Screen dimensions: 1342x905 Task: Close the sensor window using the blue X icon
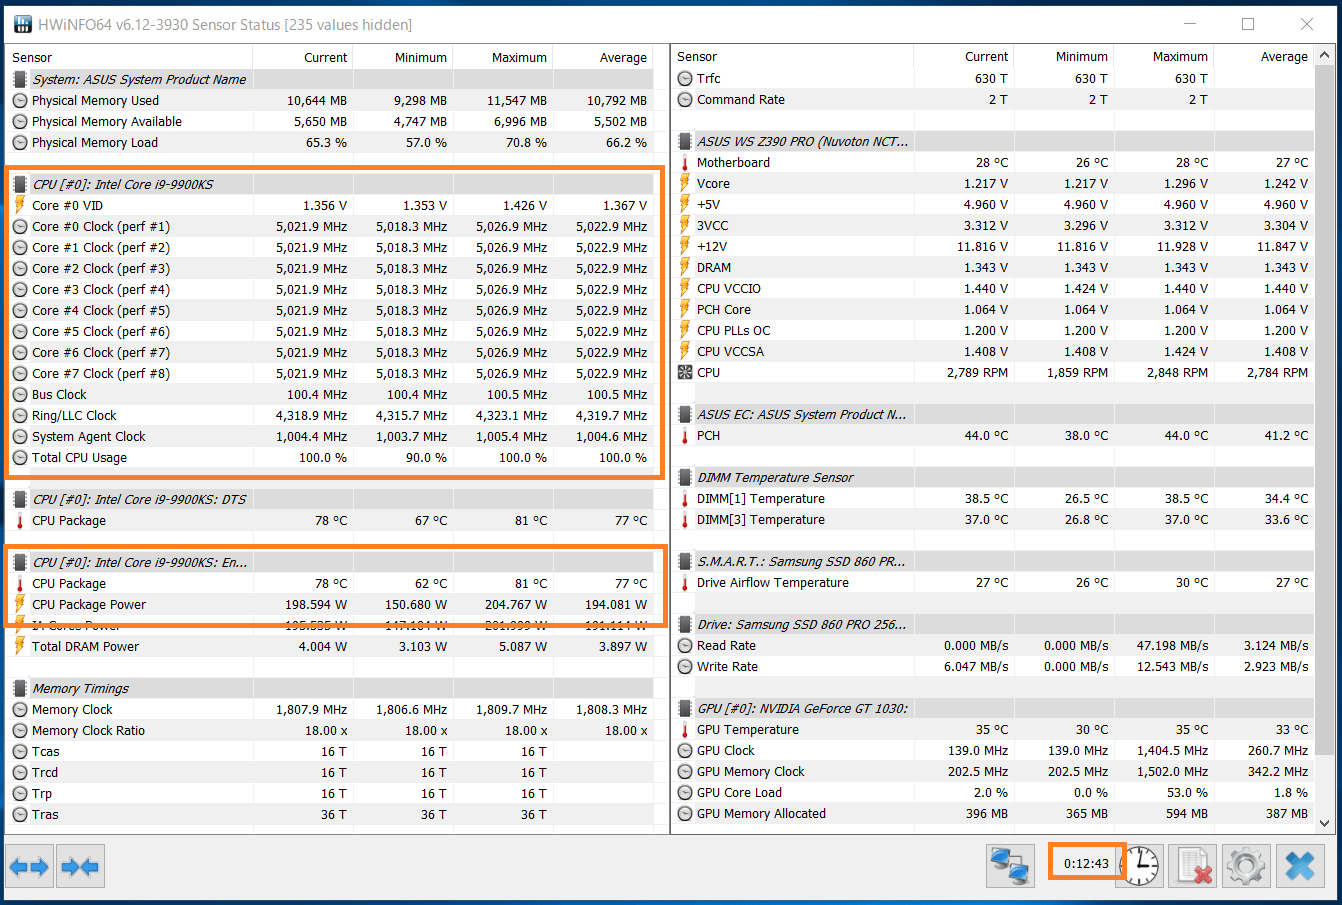click(x=1299, y=866)
